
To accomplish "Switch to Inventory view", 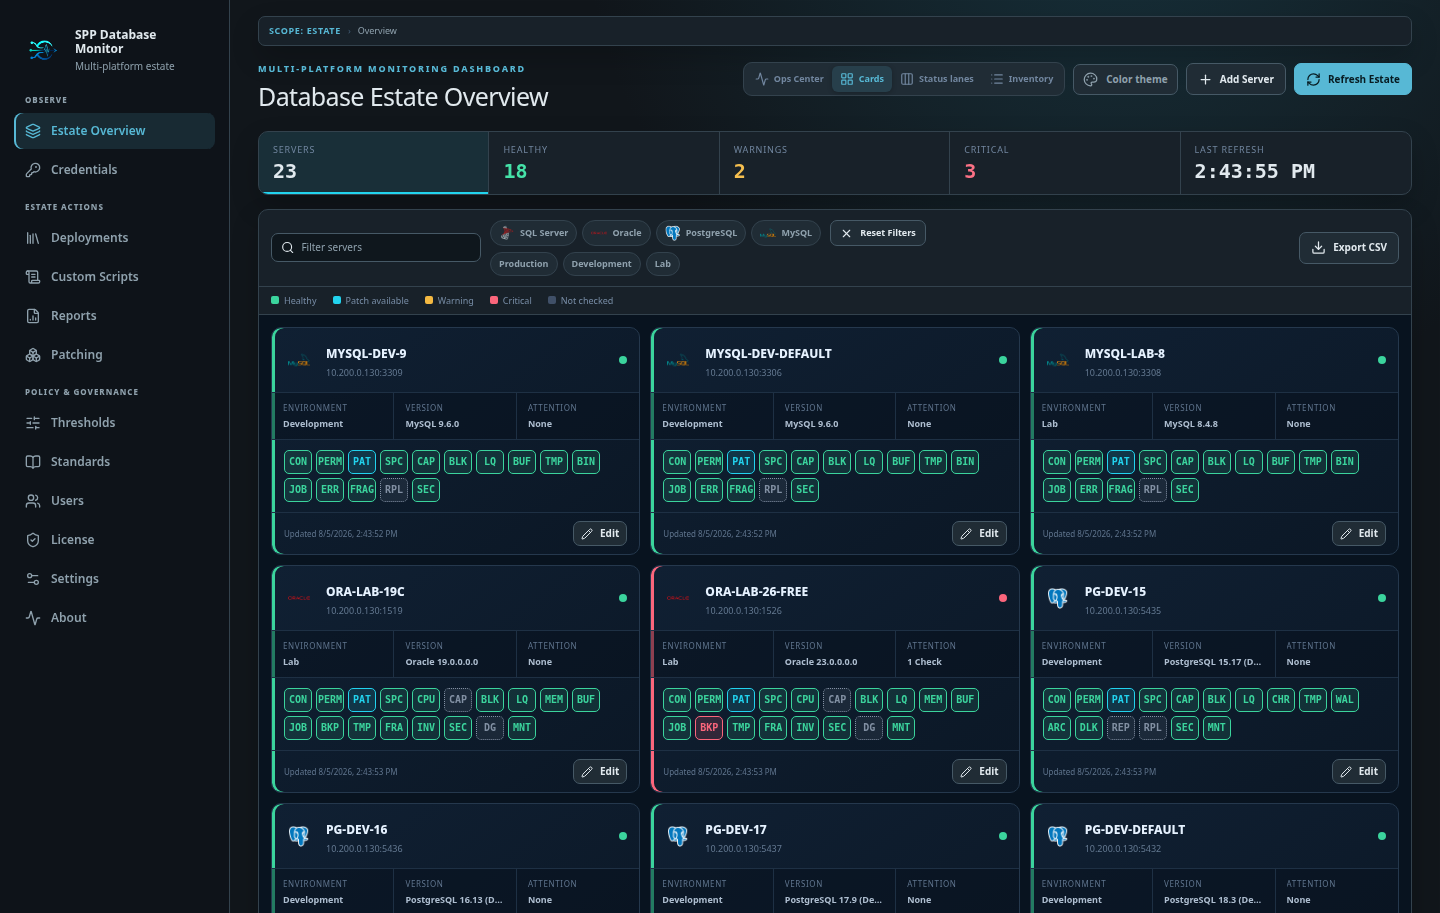I will coord(1022,79).
